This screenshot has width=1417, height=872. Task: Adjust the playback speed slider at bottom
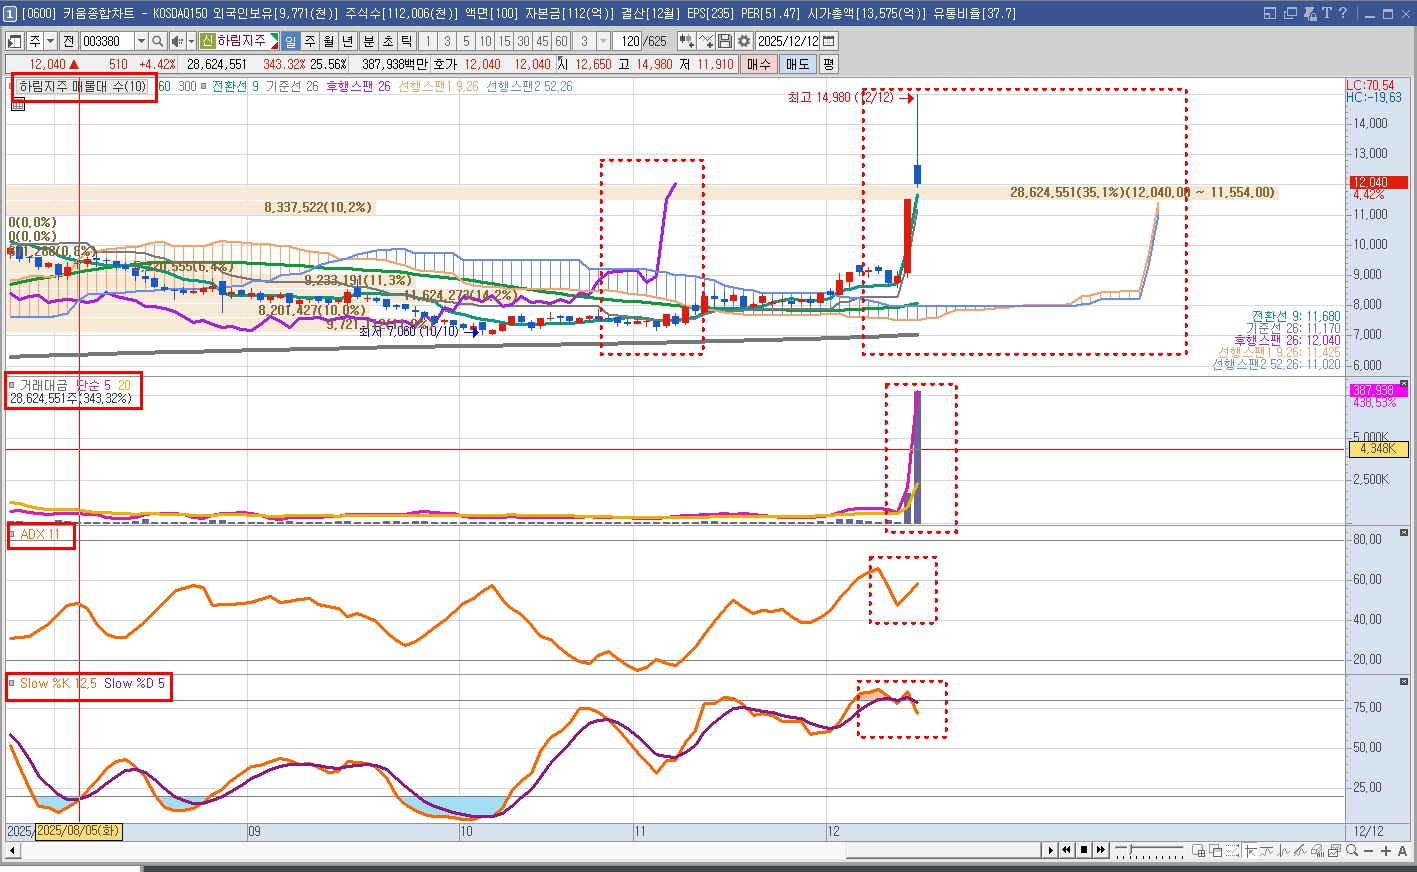coord(1130,848)
